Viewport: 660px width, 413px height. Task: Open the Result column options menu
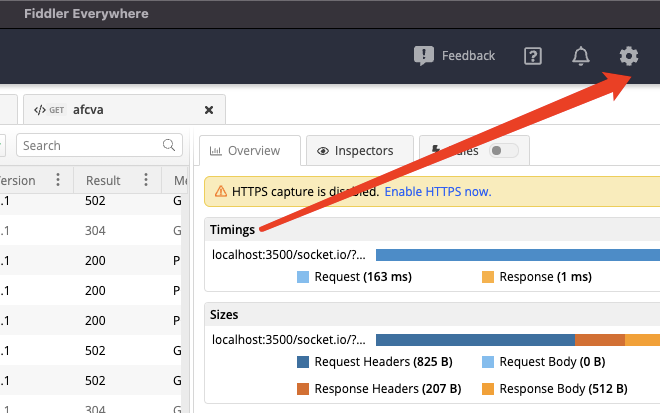point(147,180)
